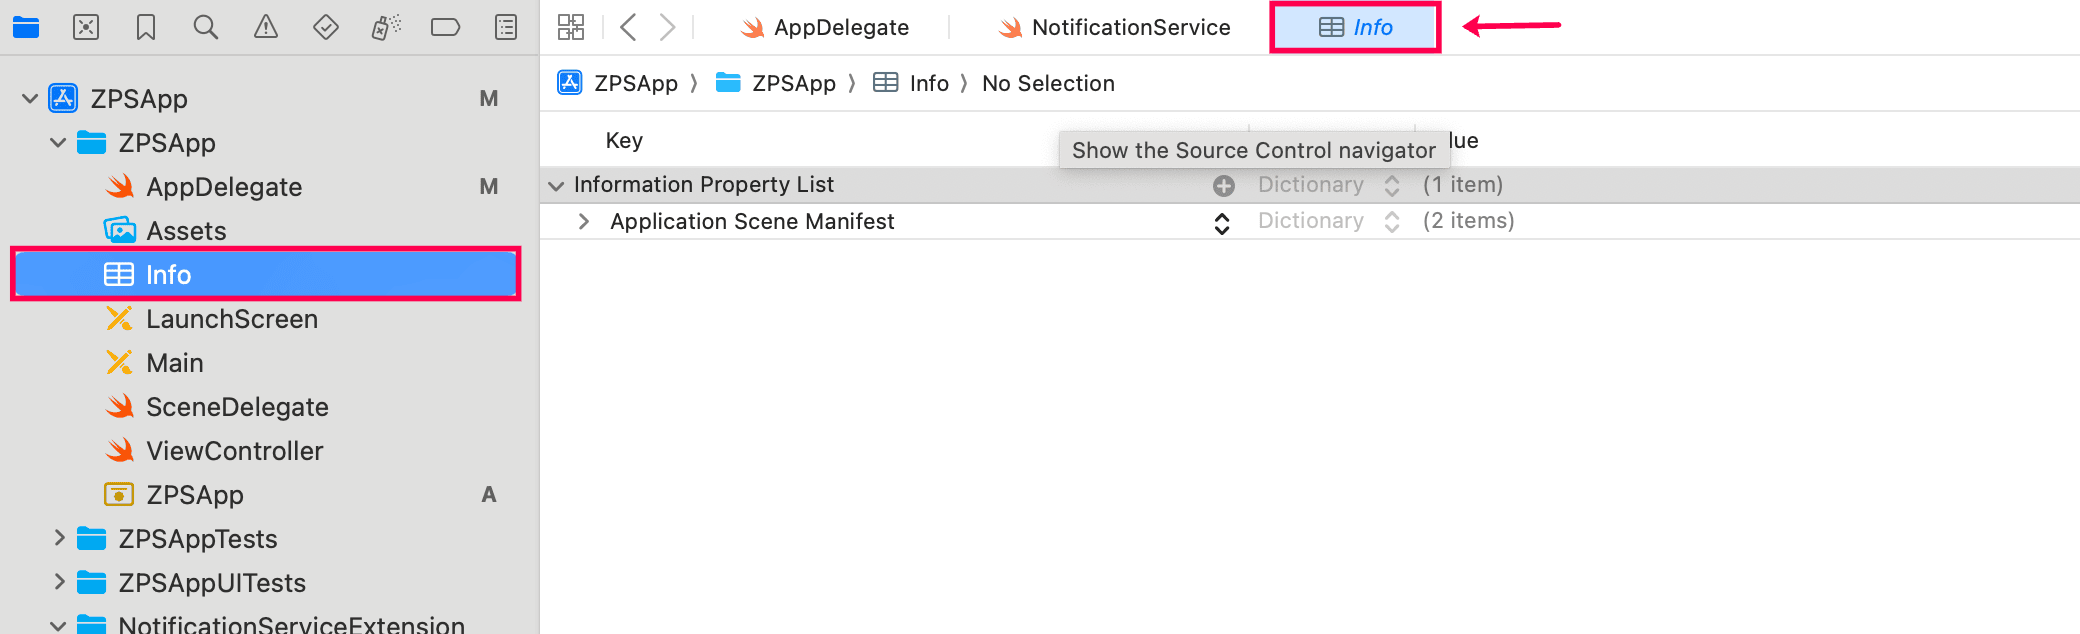Open the Test navigator diamond icon
Viewport: 2080px width, 634px height.
click(x=326, y=27)
